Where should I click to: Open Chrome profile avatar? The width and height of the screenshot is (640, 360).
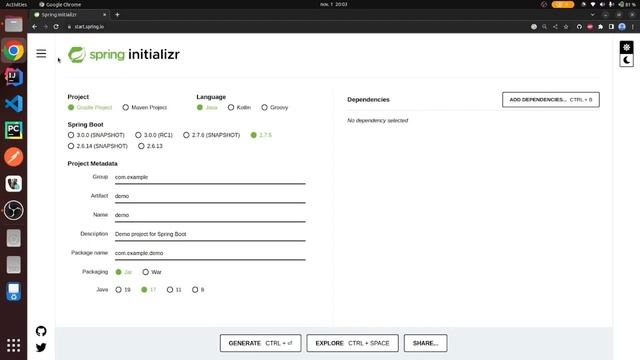point(622,27)
